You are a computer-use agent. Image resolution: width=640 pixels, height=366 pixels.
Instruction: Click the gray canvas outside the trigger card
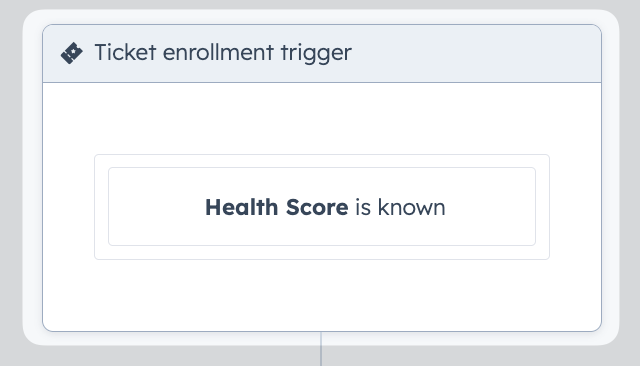pos(11,184)
